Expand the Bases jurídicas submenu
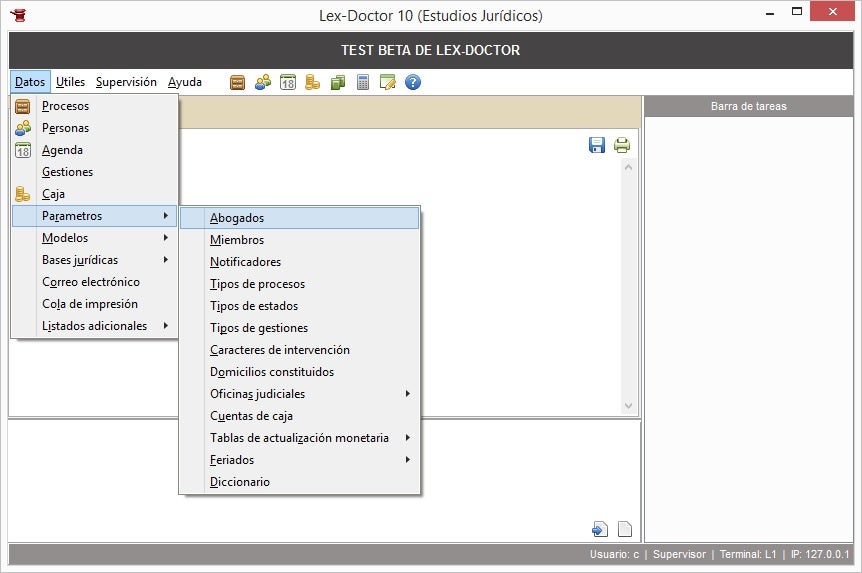862x573 pixels. click(x=95, y=260)
